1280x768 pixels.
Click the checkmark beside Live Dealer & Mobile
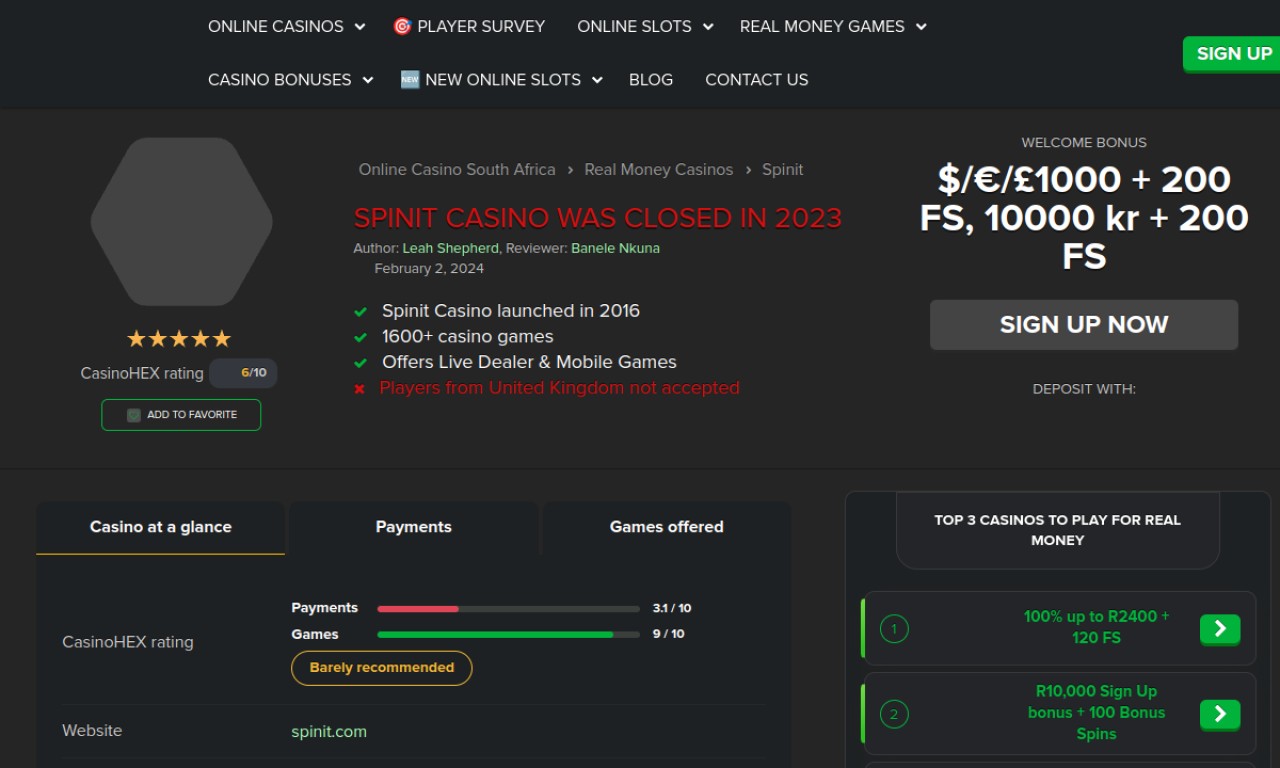361,363
